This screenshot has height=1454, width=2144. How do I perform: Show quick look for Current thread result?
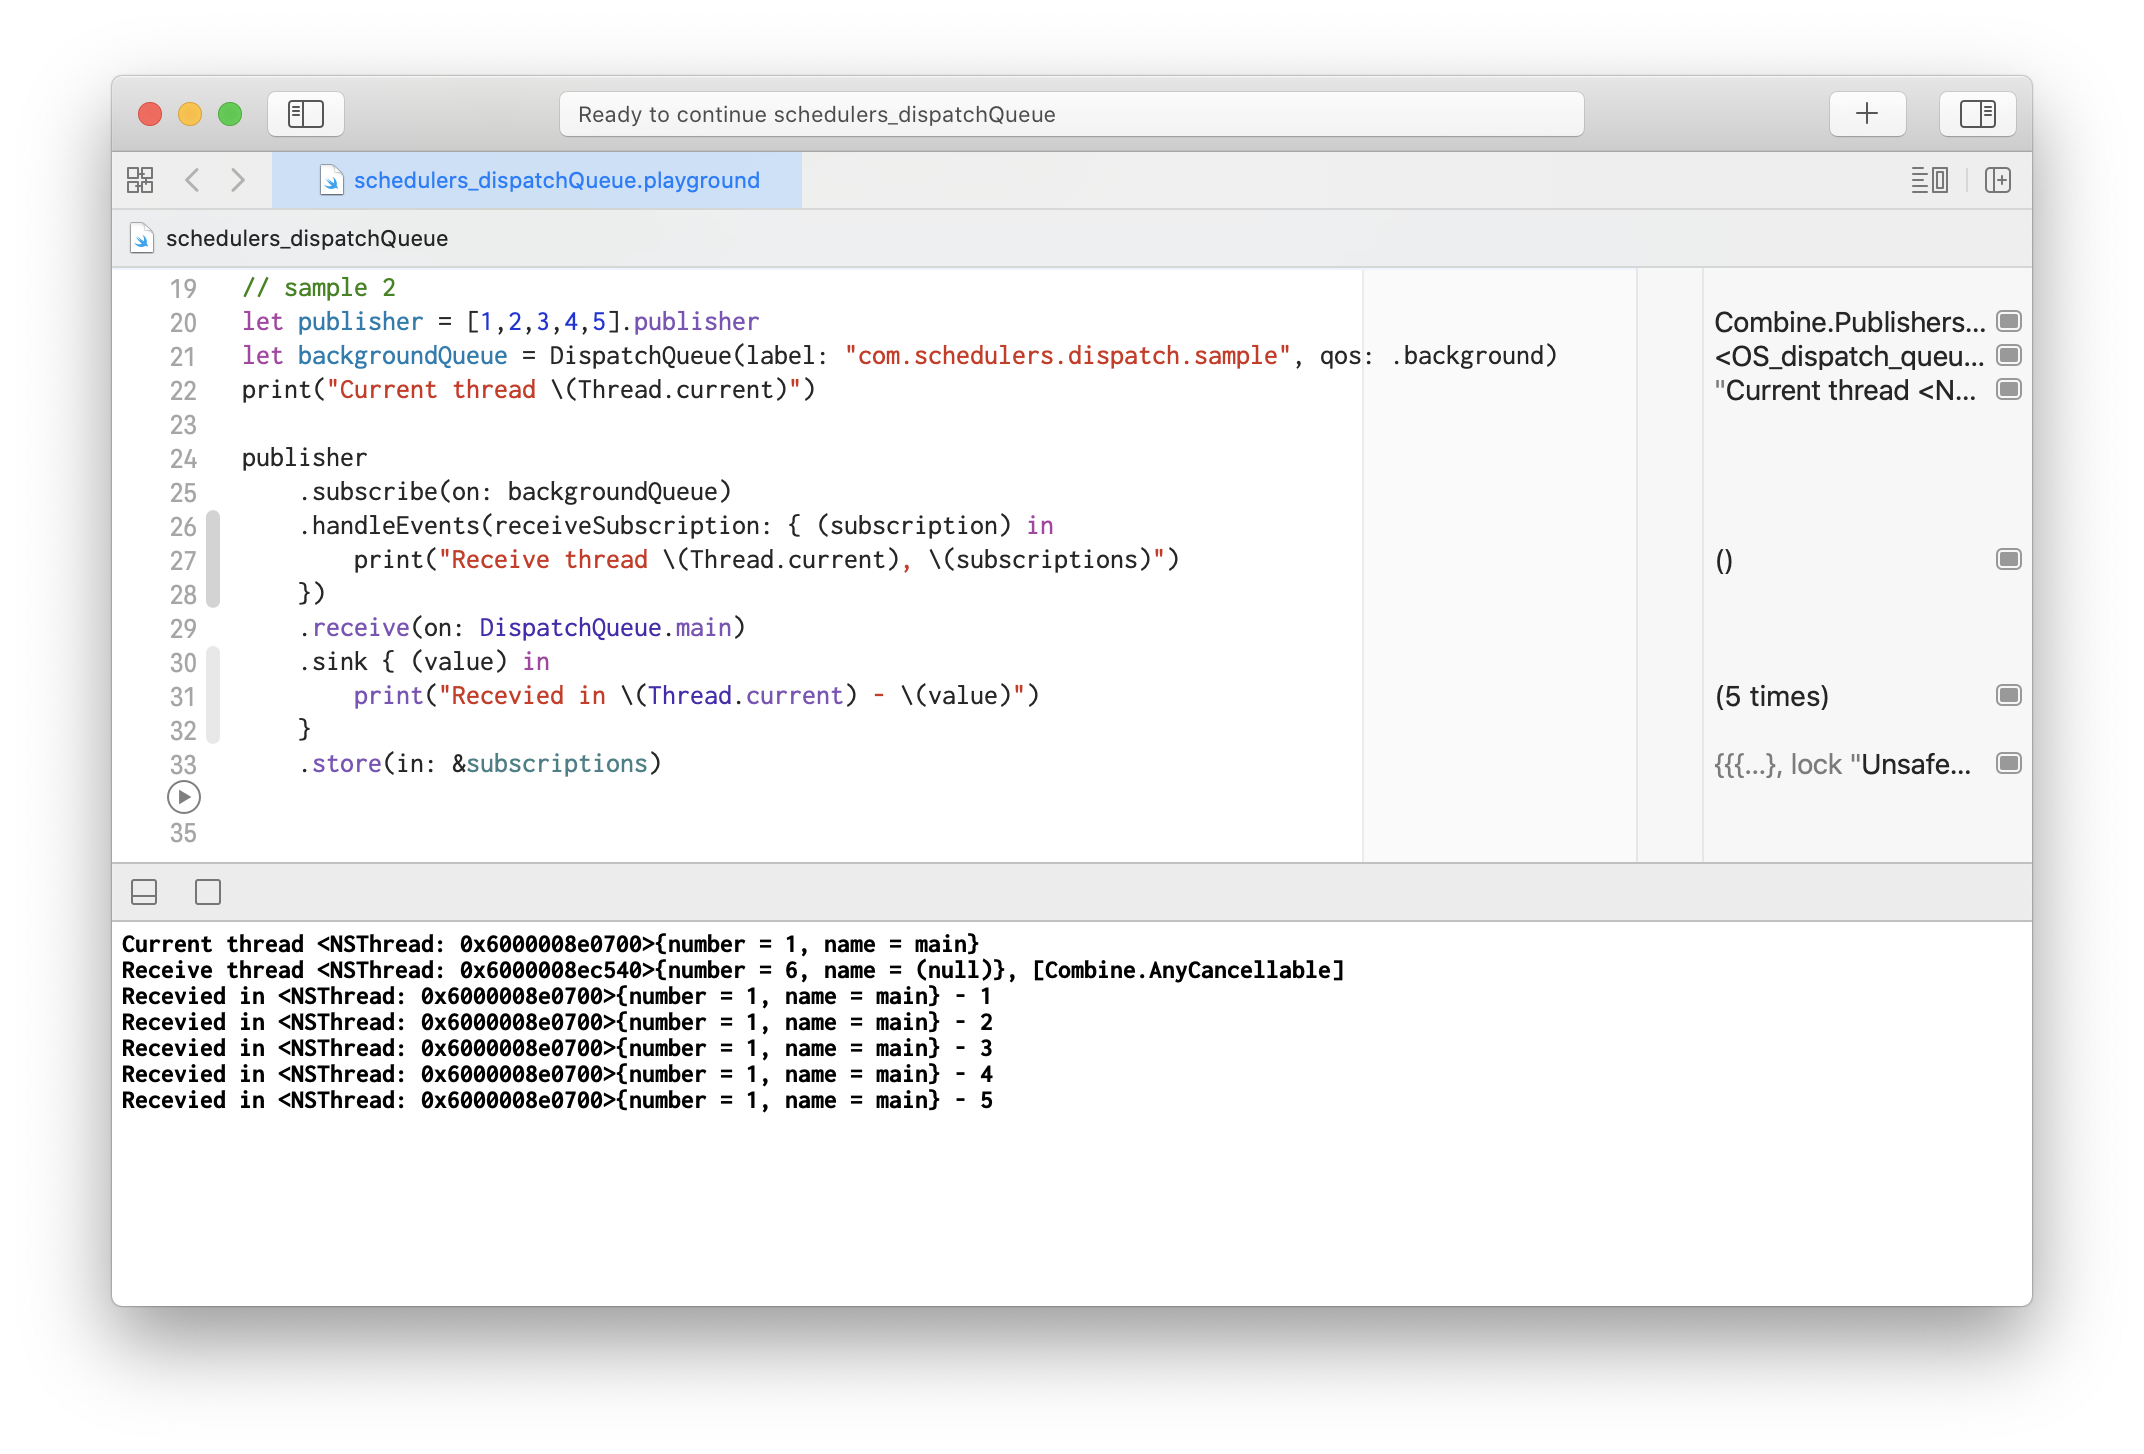tap(2008, 389)
